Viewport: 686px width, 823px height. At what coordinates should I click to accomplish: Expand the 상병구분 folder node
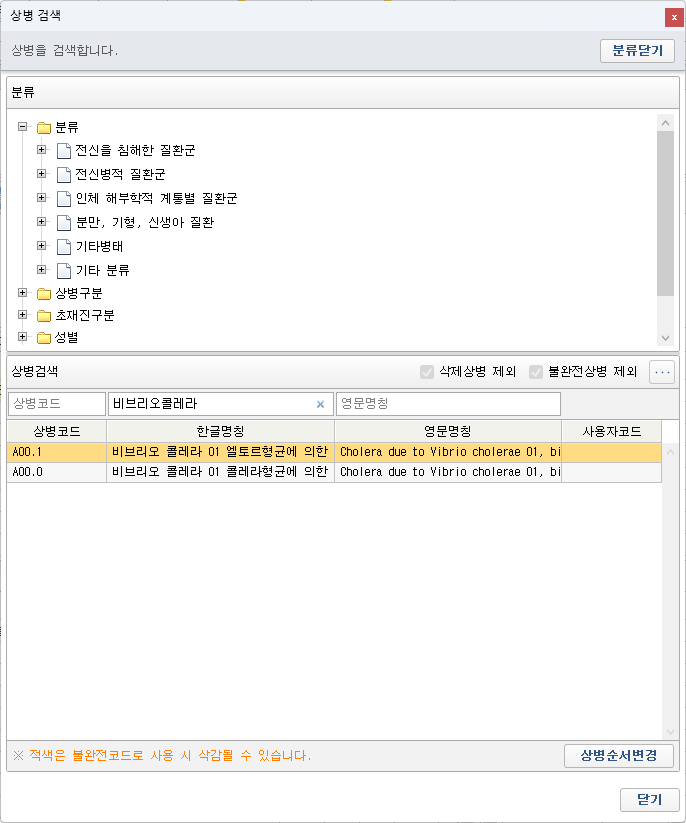[x=22, y=293]
